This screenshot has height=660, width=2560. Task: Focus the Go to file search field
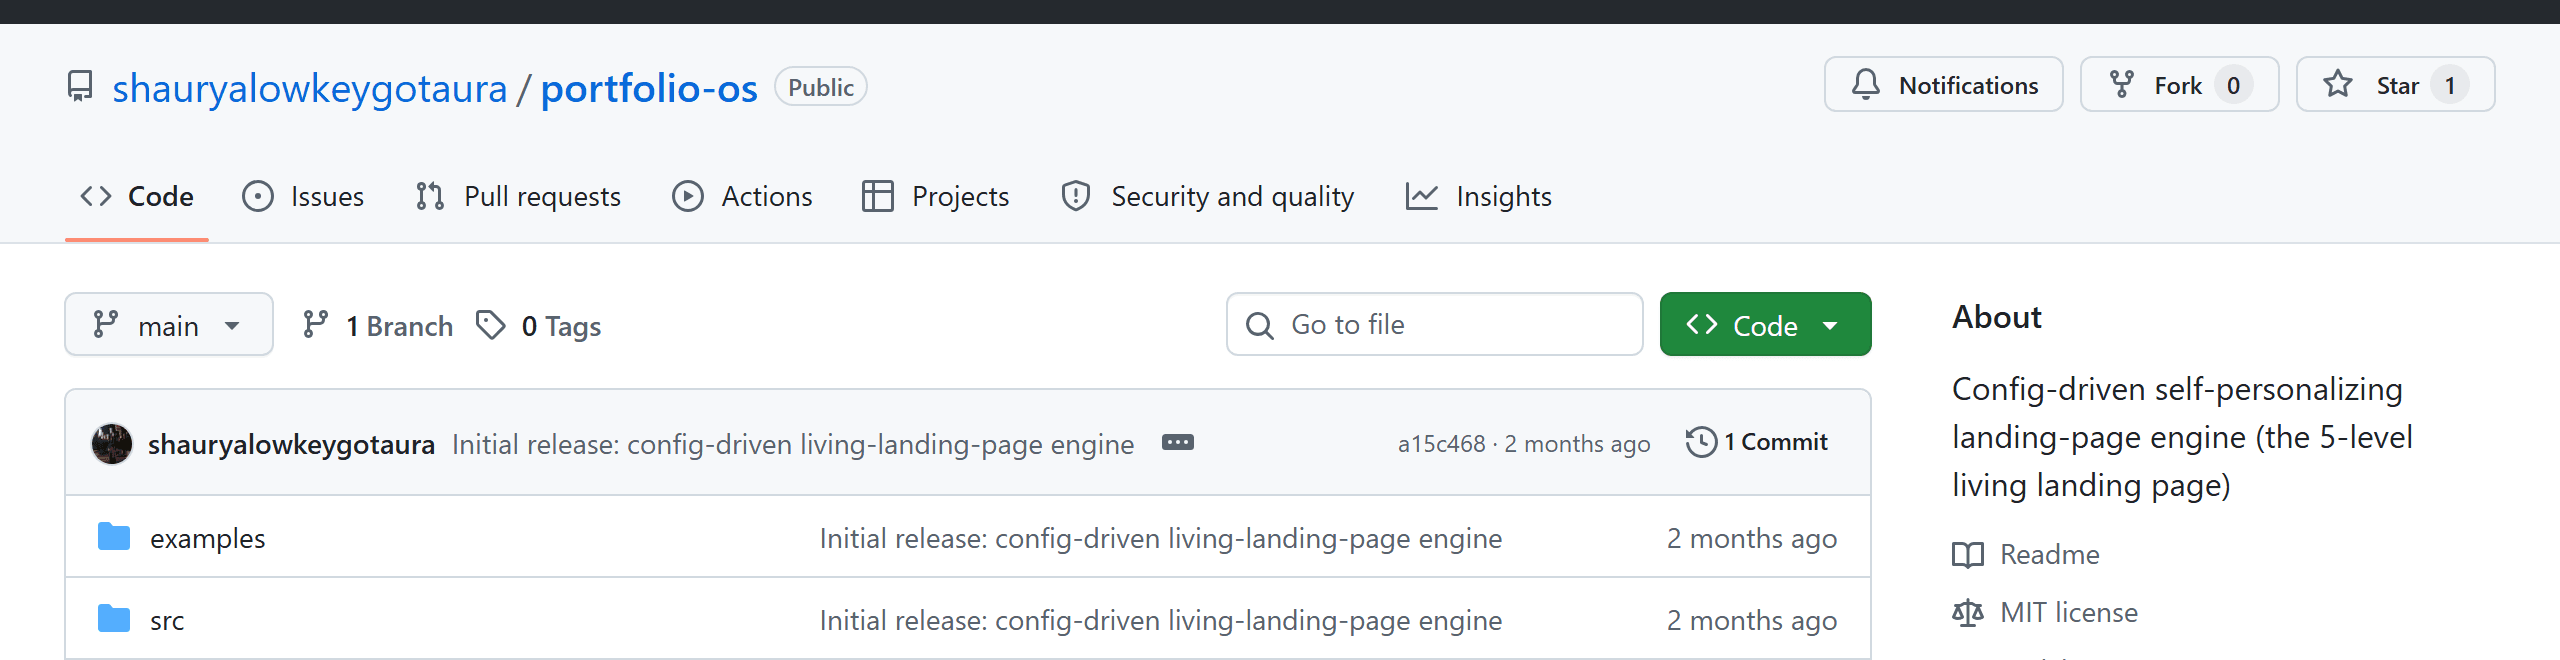point(1434,324)
